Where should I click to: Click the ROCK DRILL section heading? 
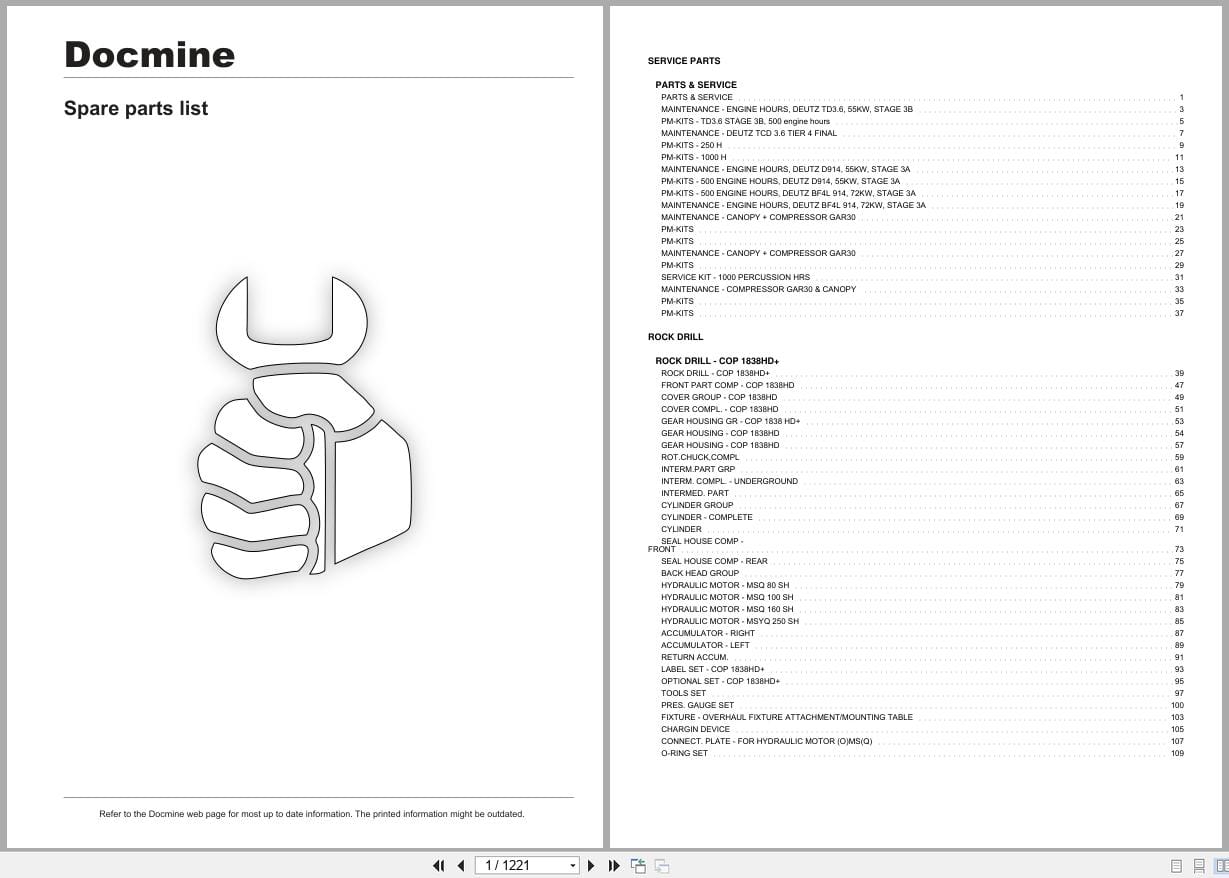click(676, 337)
